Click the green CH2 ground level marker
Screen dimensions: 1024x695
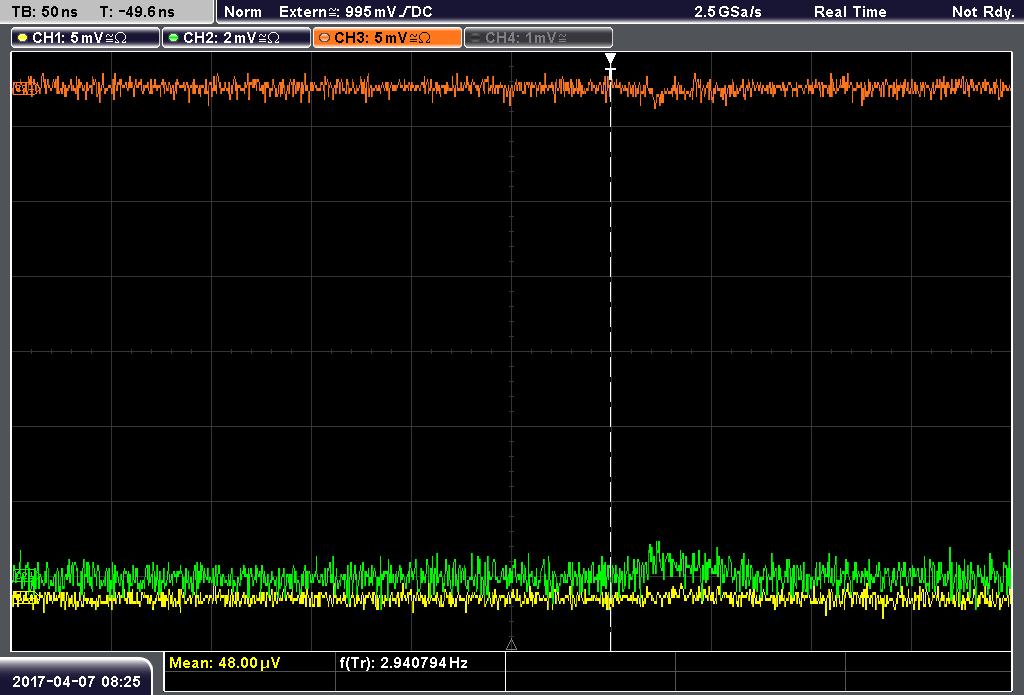[x=24, y=575]
